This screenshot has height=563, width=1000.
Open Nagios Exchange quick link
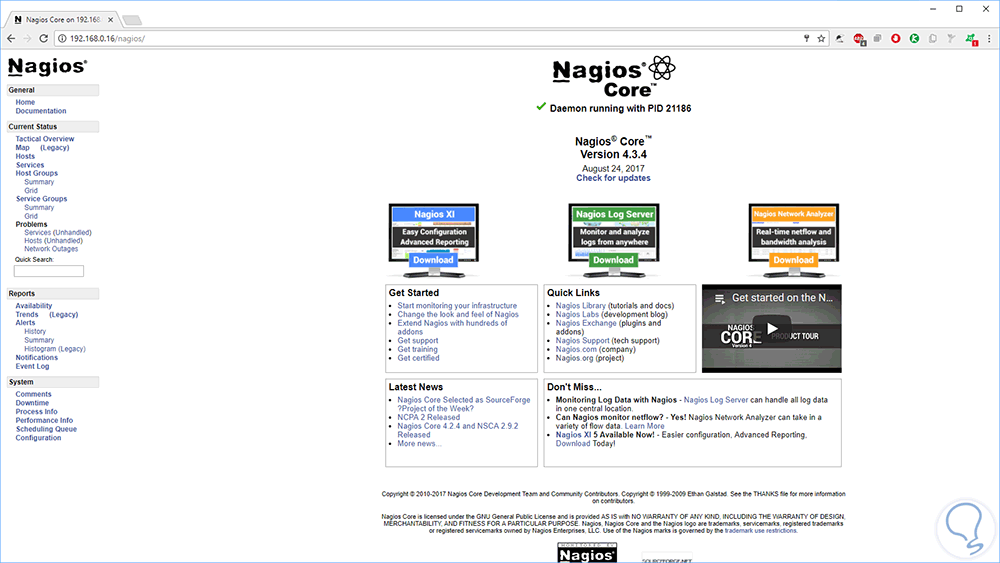pyautogui.click(x=586, y=323)
